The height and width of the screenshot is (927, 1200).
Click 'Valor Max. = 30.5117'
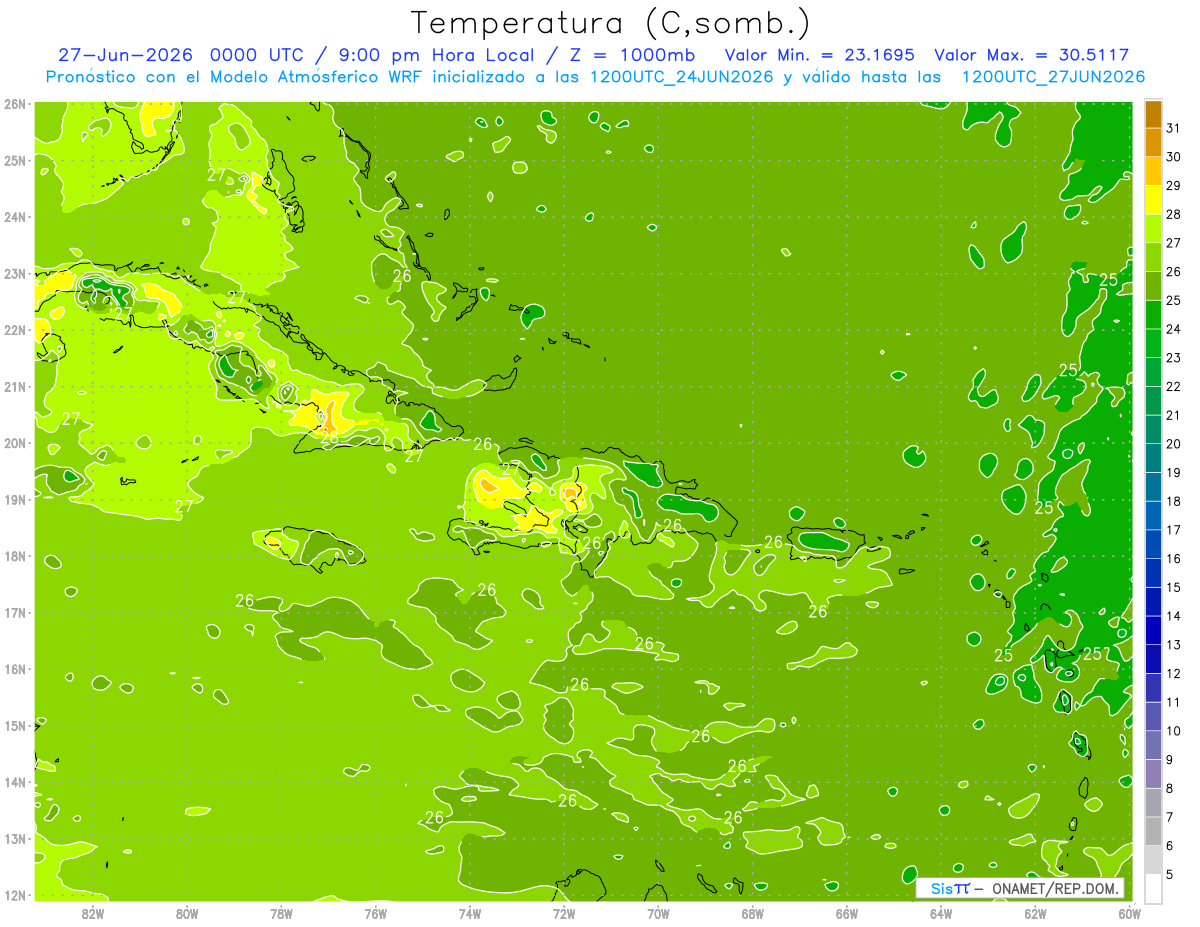[x=1031, y=55]
